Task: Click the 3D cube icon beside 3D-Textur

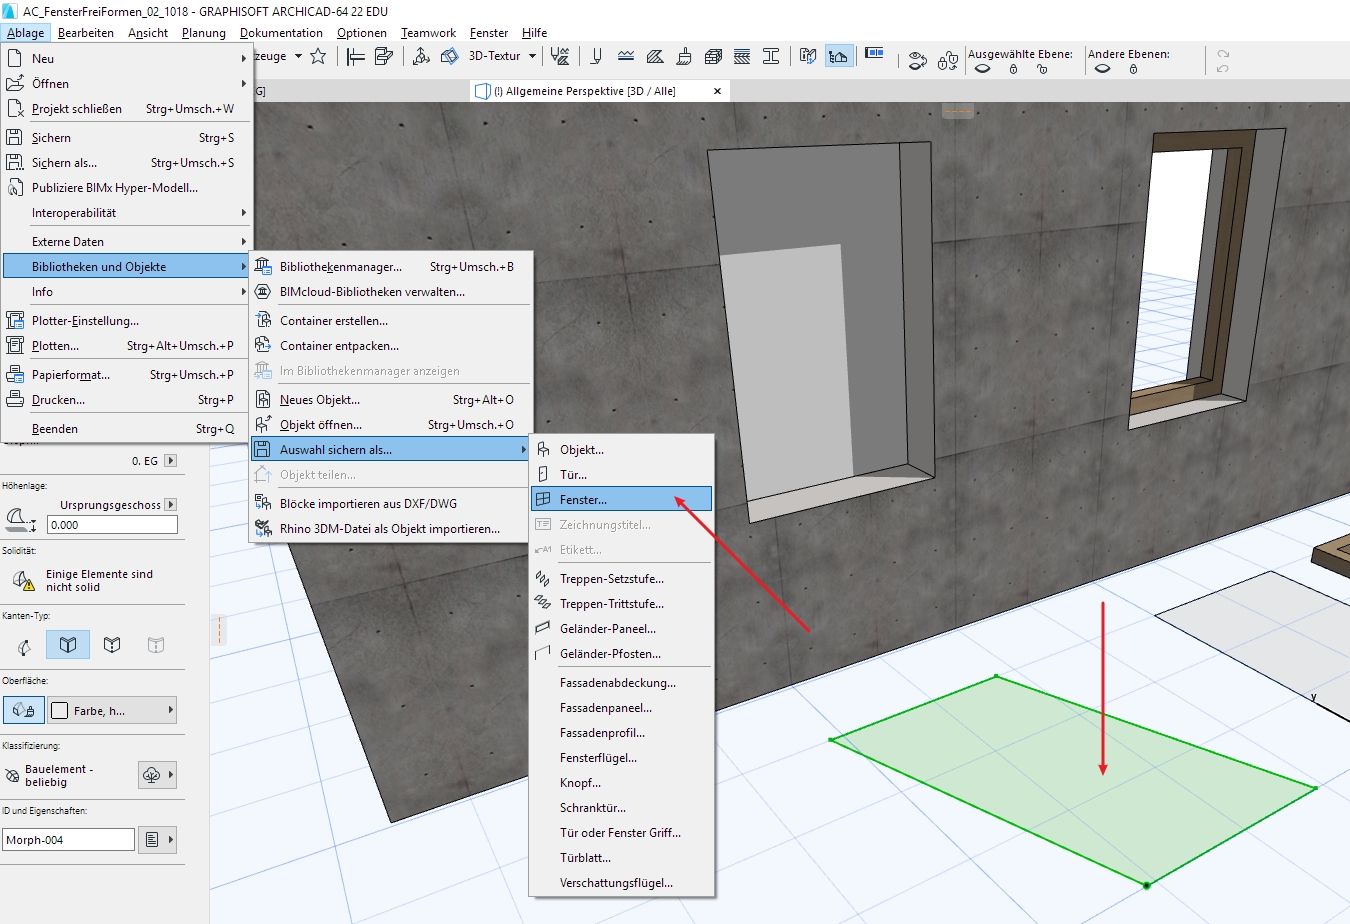Action: 450,56
